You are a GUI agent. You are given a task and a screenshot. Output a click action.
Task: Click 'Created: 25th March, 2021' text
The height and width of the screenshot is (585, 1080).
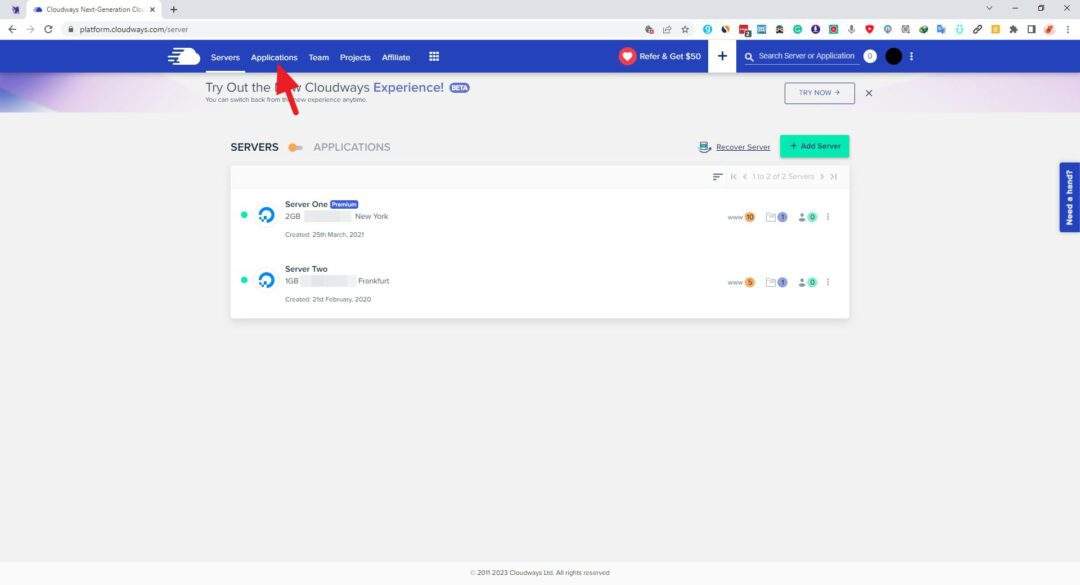pyautogui.click(x=324, y=235)
